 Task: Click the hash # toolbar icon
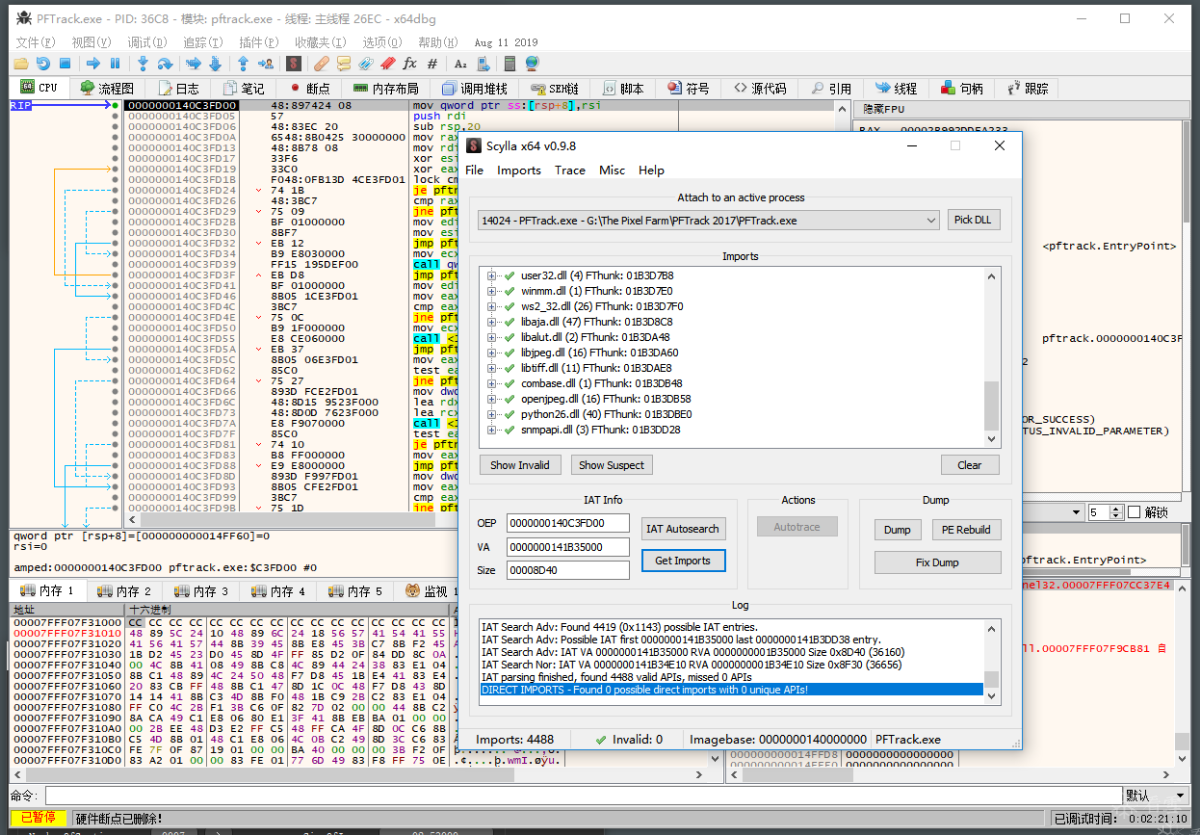432,63
